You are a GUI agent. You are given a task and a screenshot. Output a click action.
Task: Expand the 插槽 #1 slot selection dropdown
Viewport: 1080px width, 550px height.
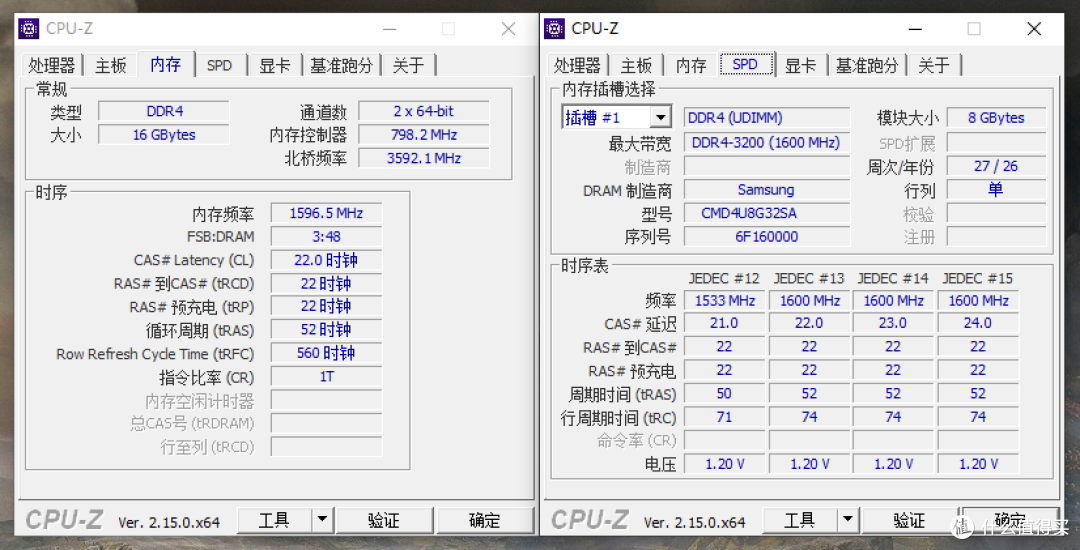(x=661, y=118)
